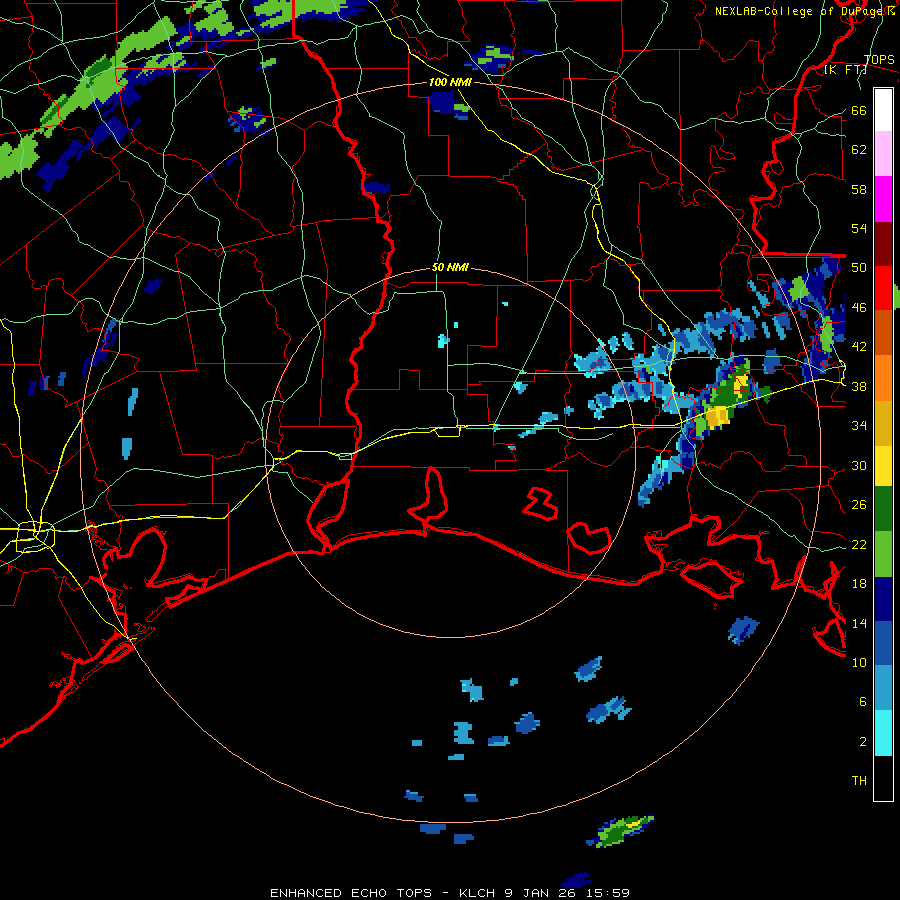Pick the gold legend swatch
Screen dimensions: 900x900
pyautogui.click(x=883, y=424)
